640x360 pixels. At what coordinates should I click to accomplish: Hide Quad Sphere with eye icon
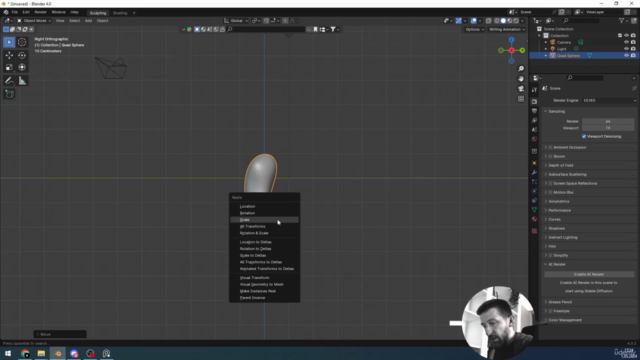626,56
